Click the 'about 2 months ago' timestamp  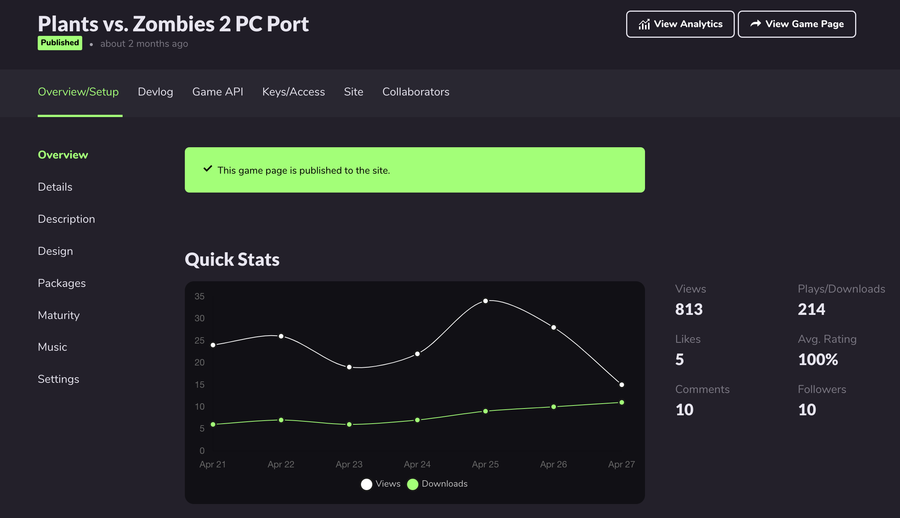pos(144,44)
